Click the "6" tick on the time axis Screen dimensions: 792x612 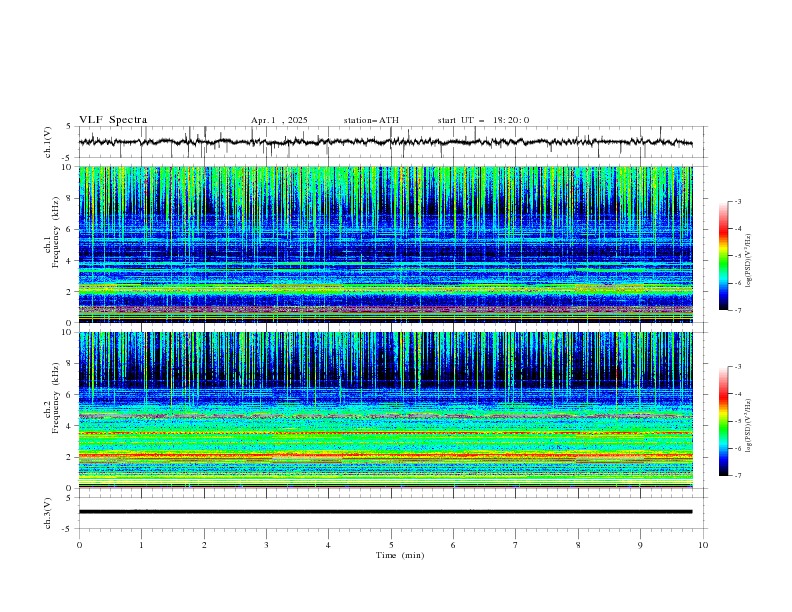click(453, 545)
